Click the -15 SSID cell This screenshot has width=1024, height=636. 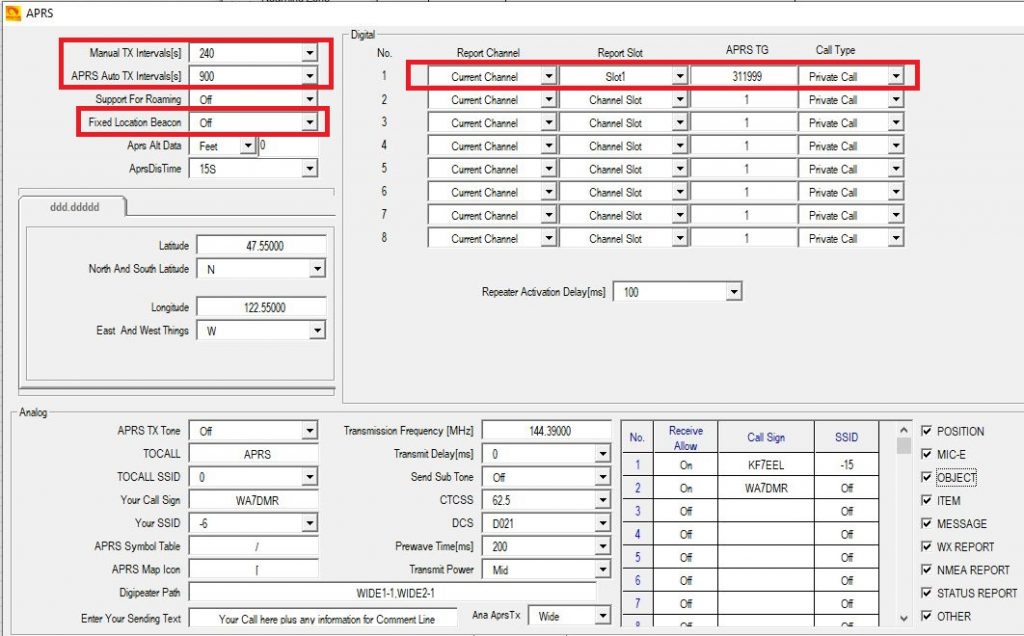point(846,465)
